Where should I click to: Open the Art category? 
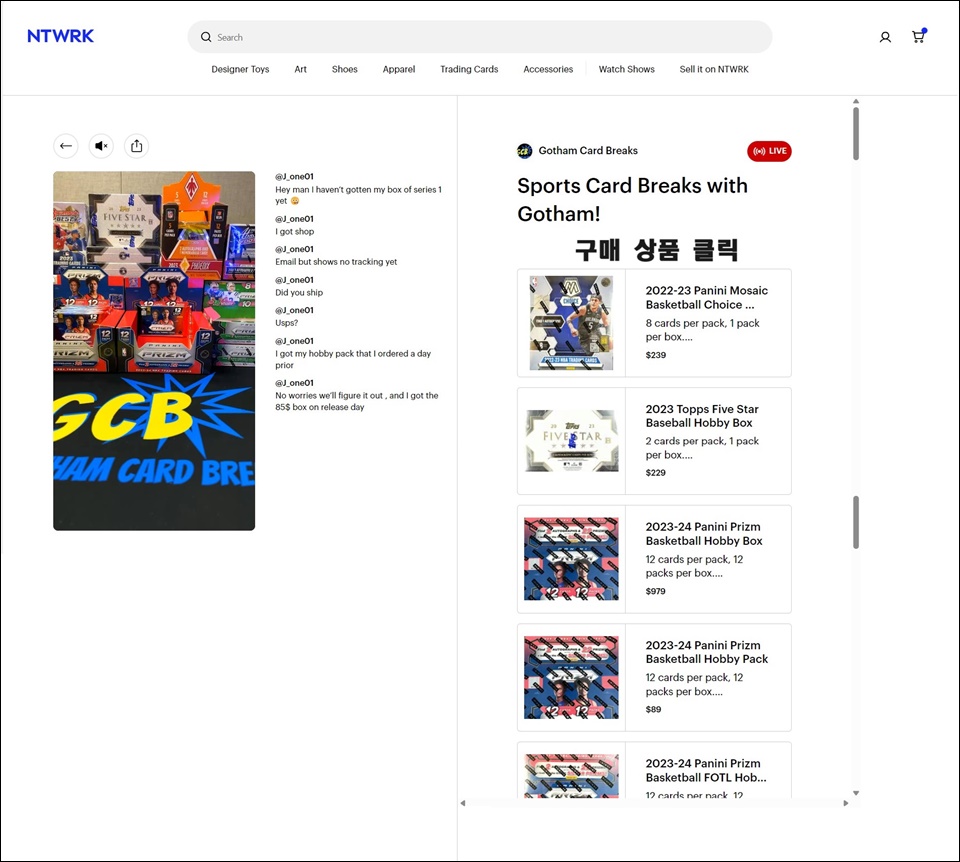pos(301,69)
